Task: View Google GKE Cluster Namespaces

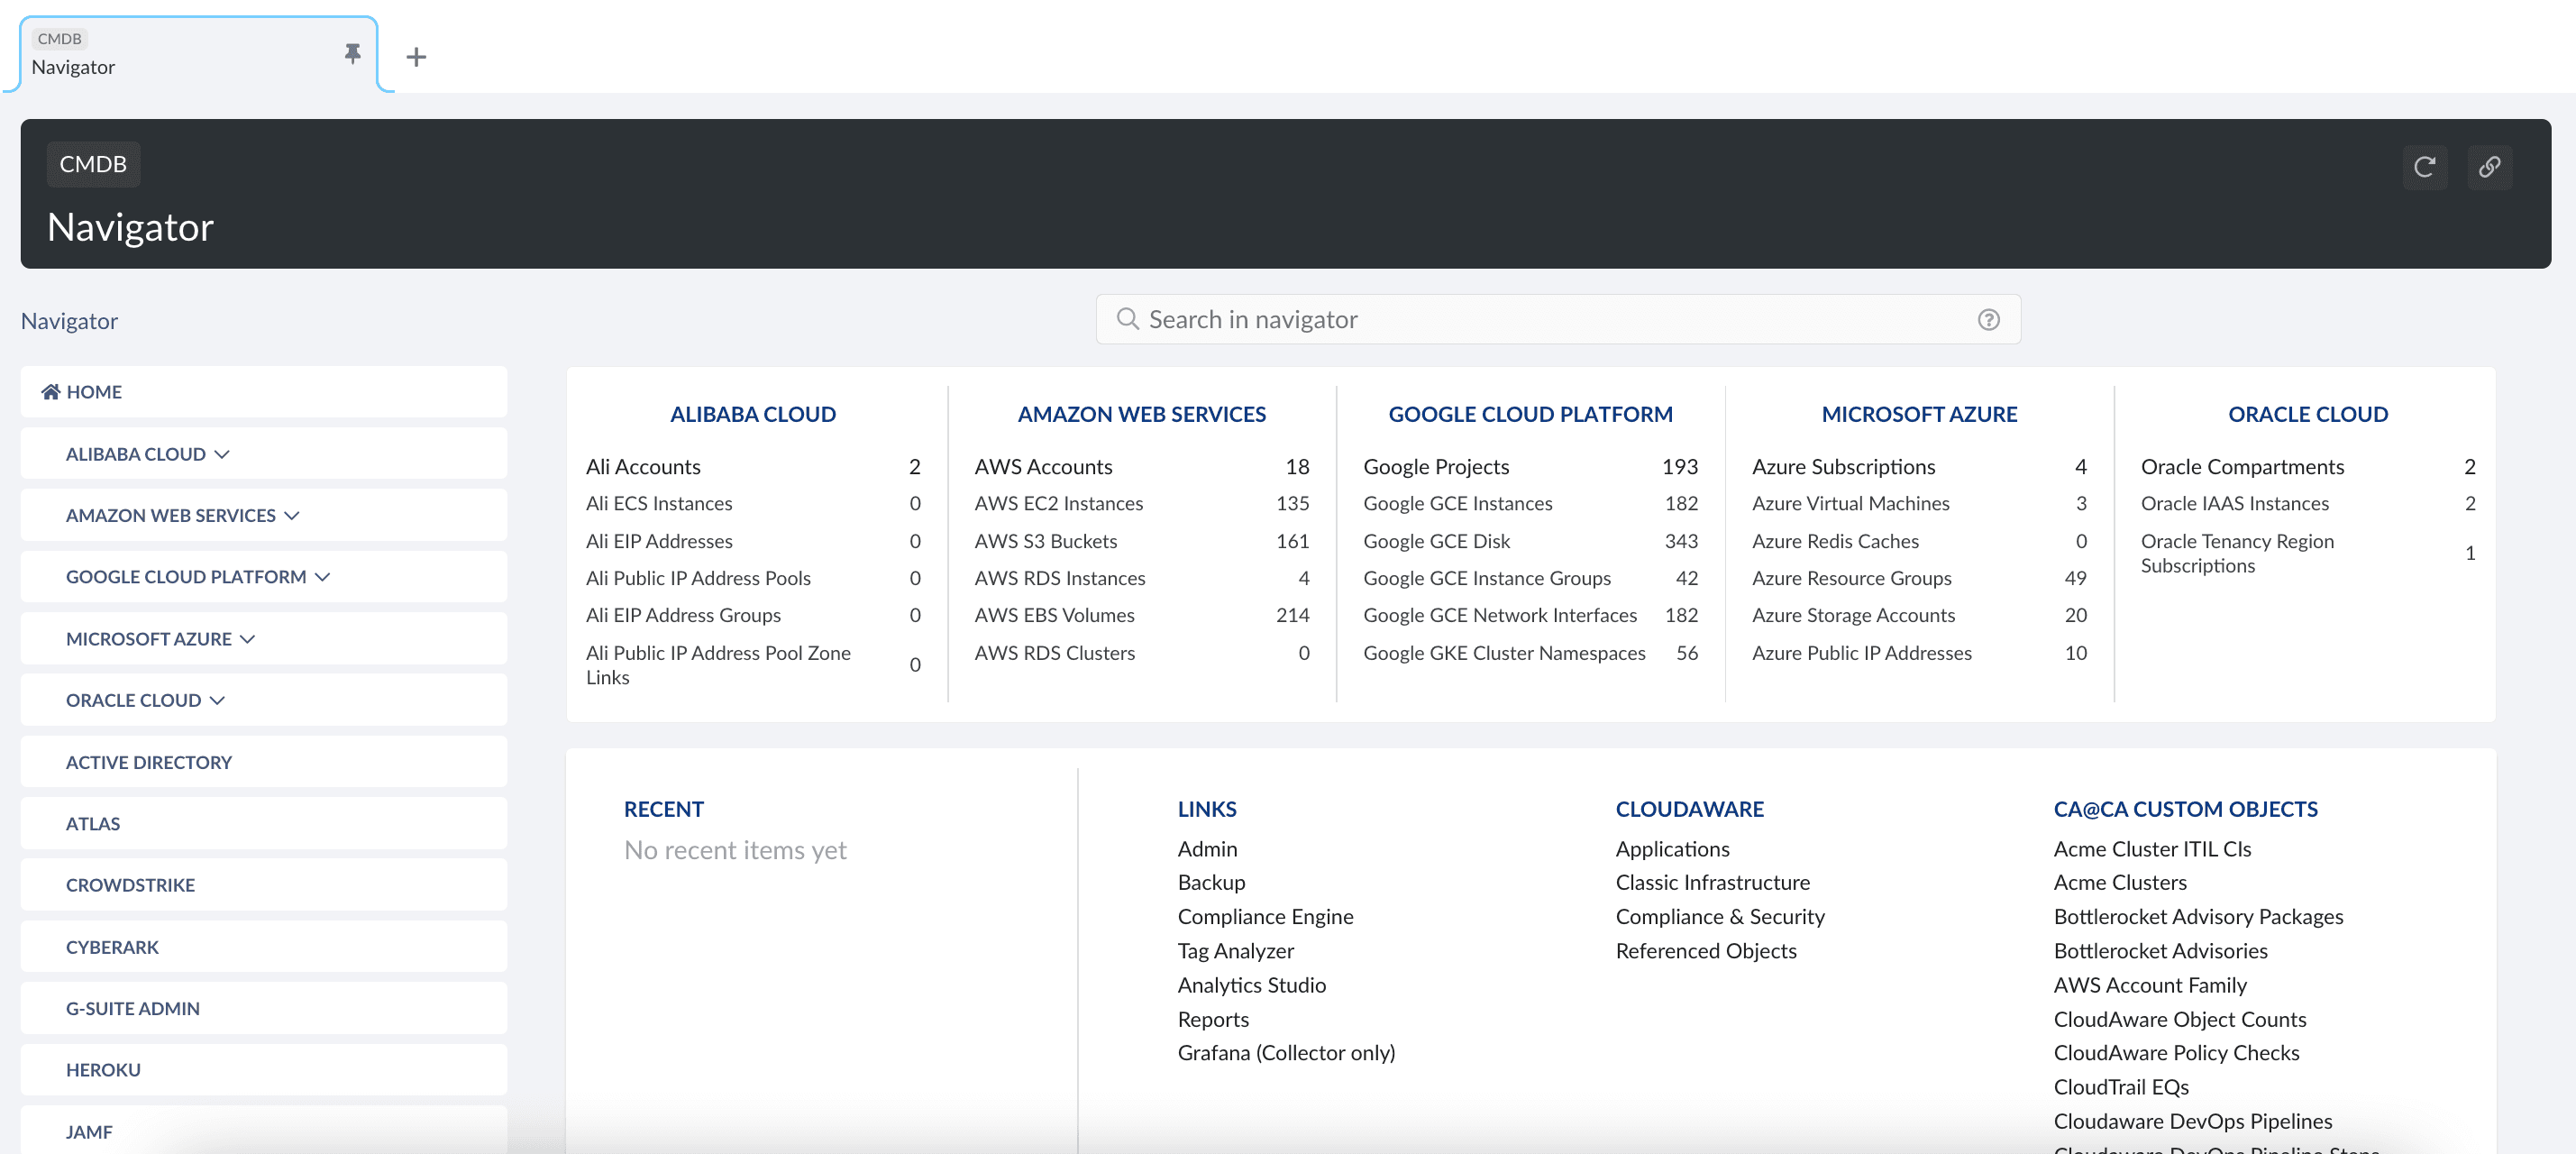Action: (x=1504, y=653)
